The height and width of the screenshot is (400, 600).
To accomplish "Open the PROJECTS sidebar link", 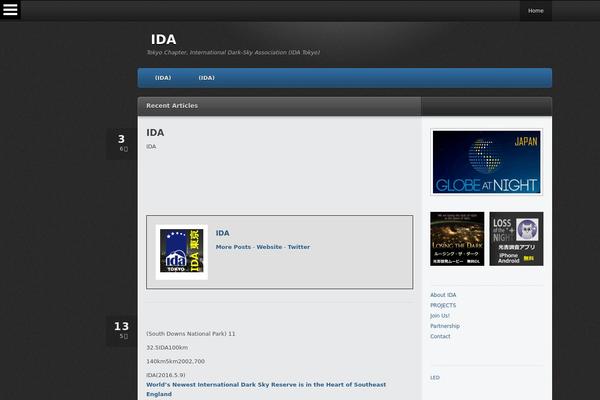I will point(443,305).
